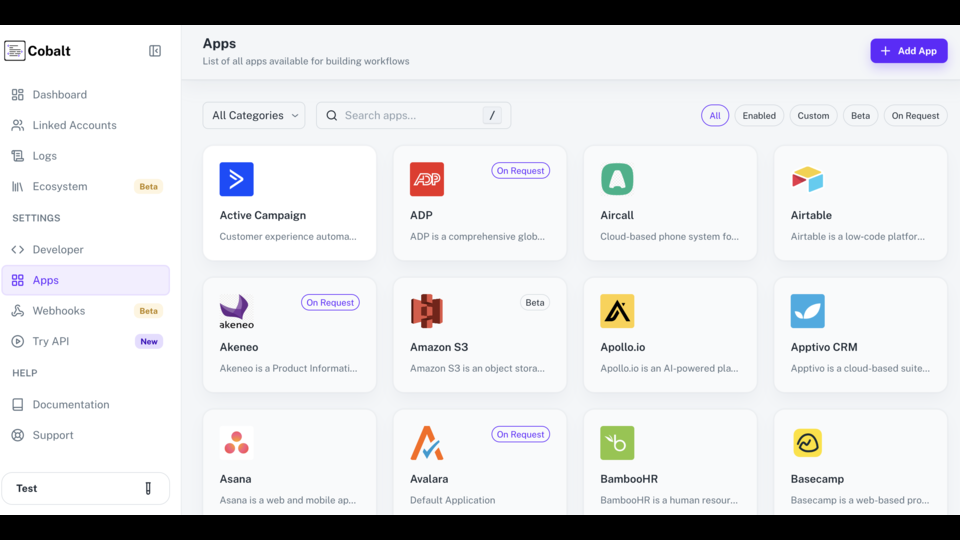This screenshot has height=540, width=960.
Task: Expand the Test workspace switcher
Action: point(86,488)
